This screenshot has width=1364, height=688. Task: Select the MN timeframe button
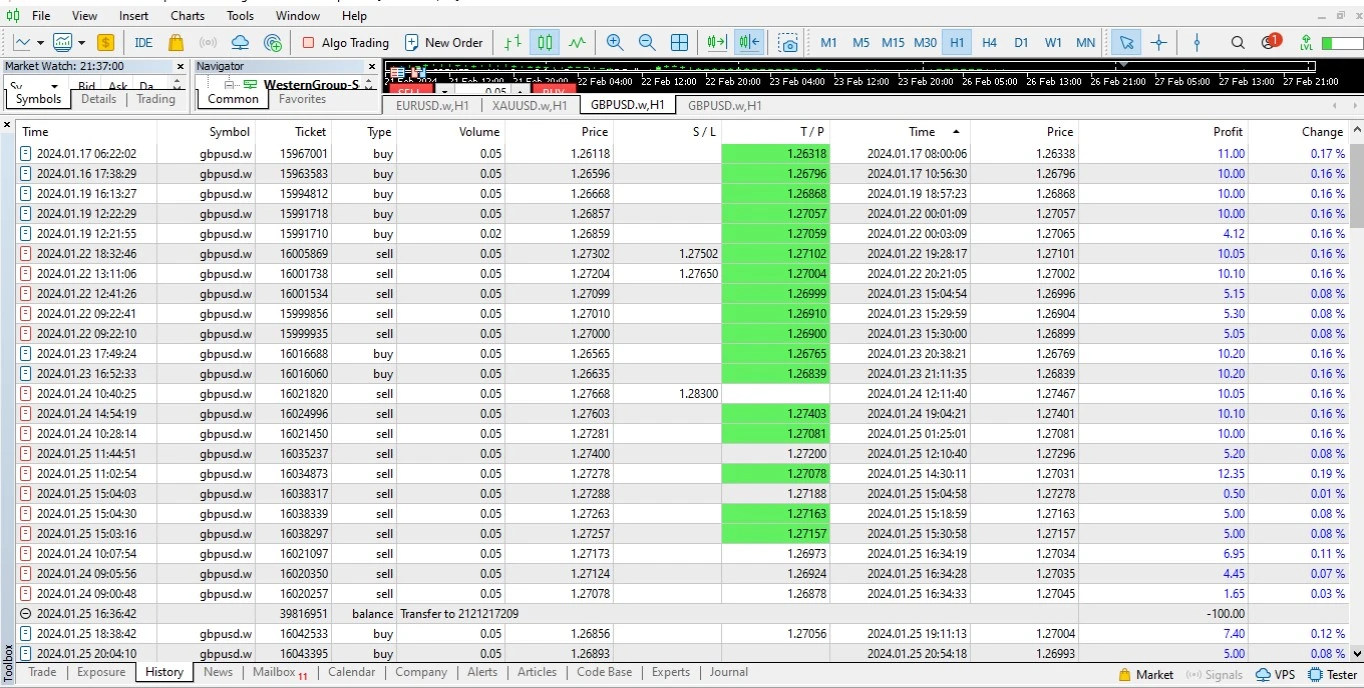(x=1085, y=42)
